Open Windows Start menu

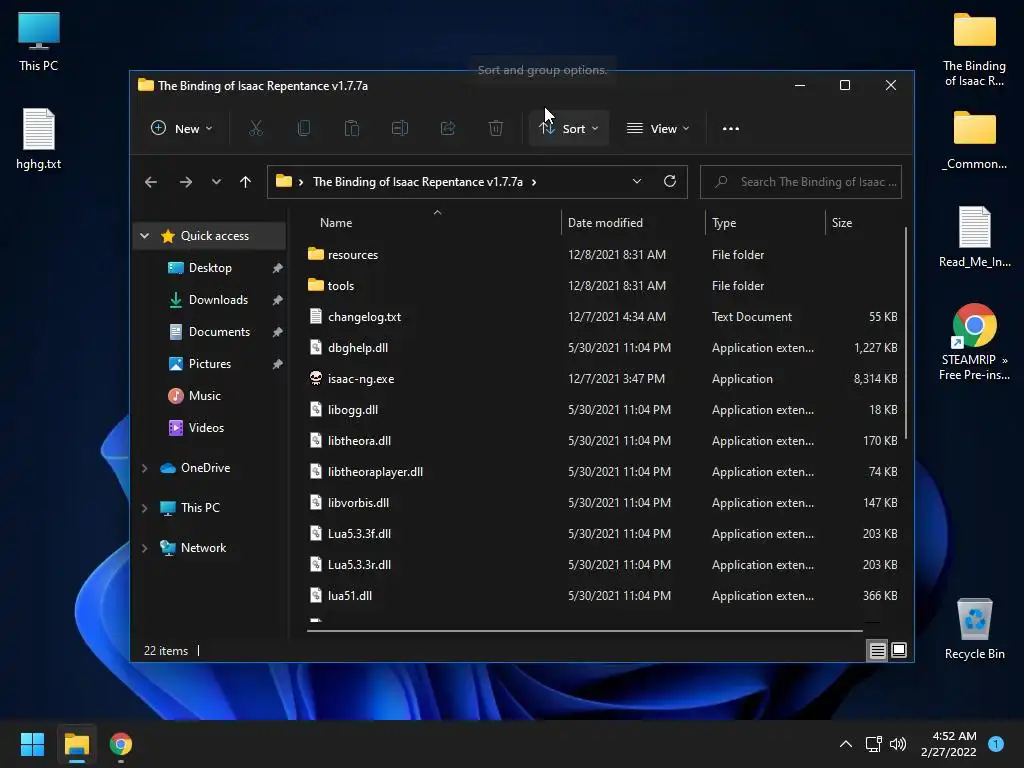coord(32,744)
